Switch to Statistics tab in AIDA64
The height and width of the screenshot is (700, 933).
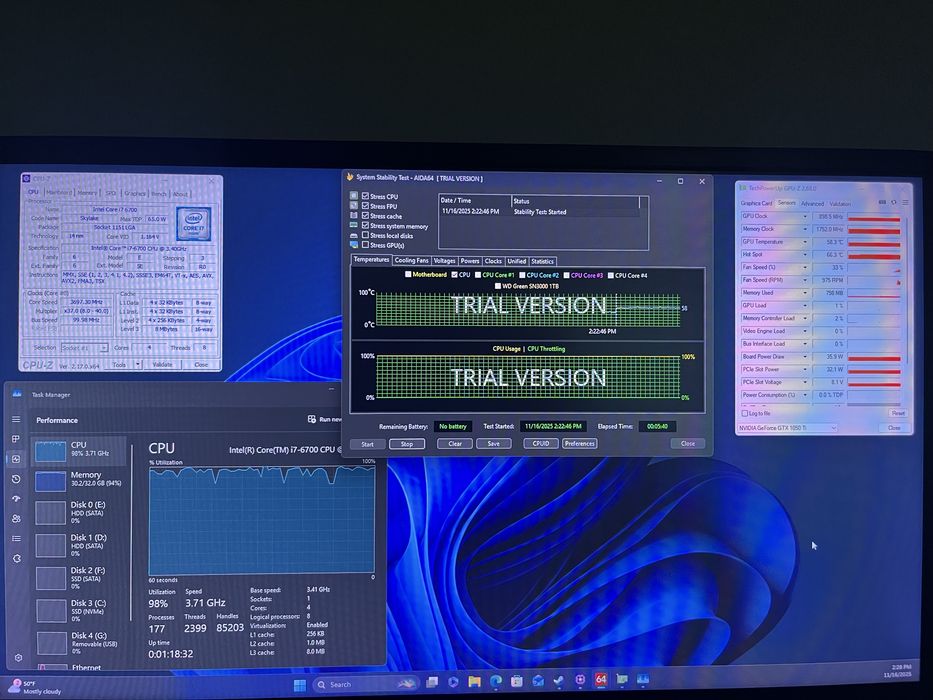pyautogui.click(x=542, y=261)
